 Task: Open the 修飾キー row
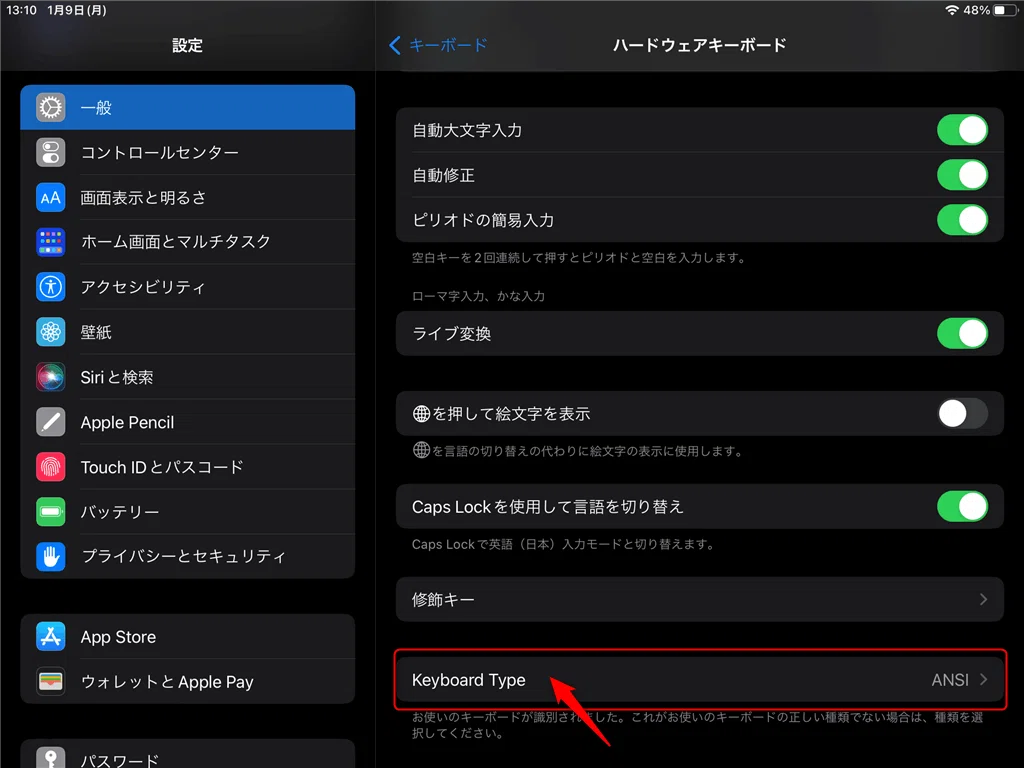tap(699, 600)
